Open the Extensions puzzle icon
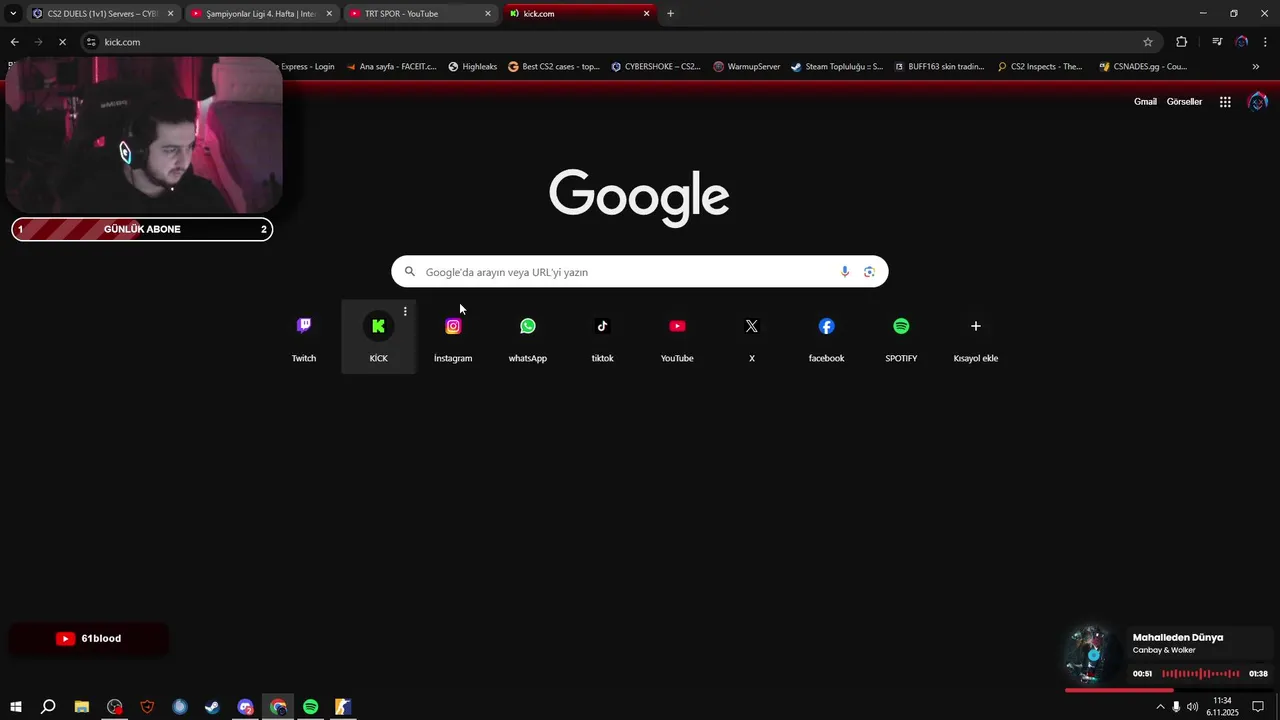The width and height of the screenshot is (1280, 720). coord(1182,42)
